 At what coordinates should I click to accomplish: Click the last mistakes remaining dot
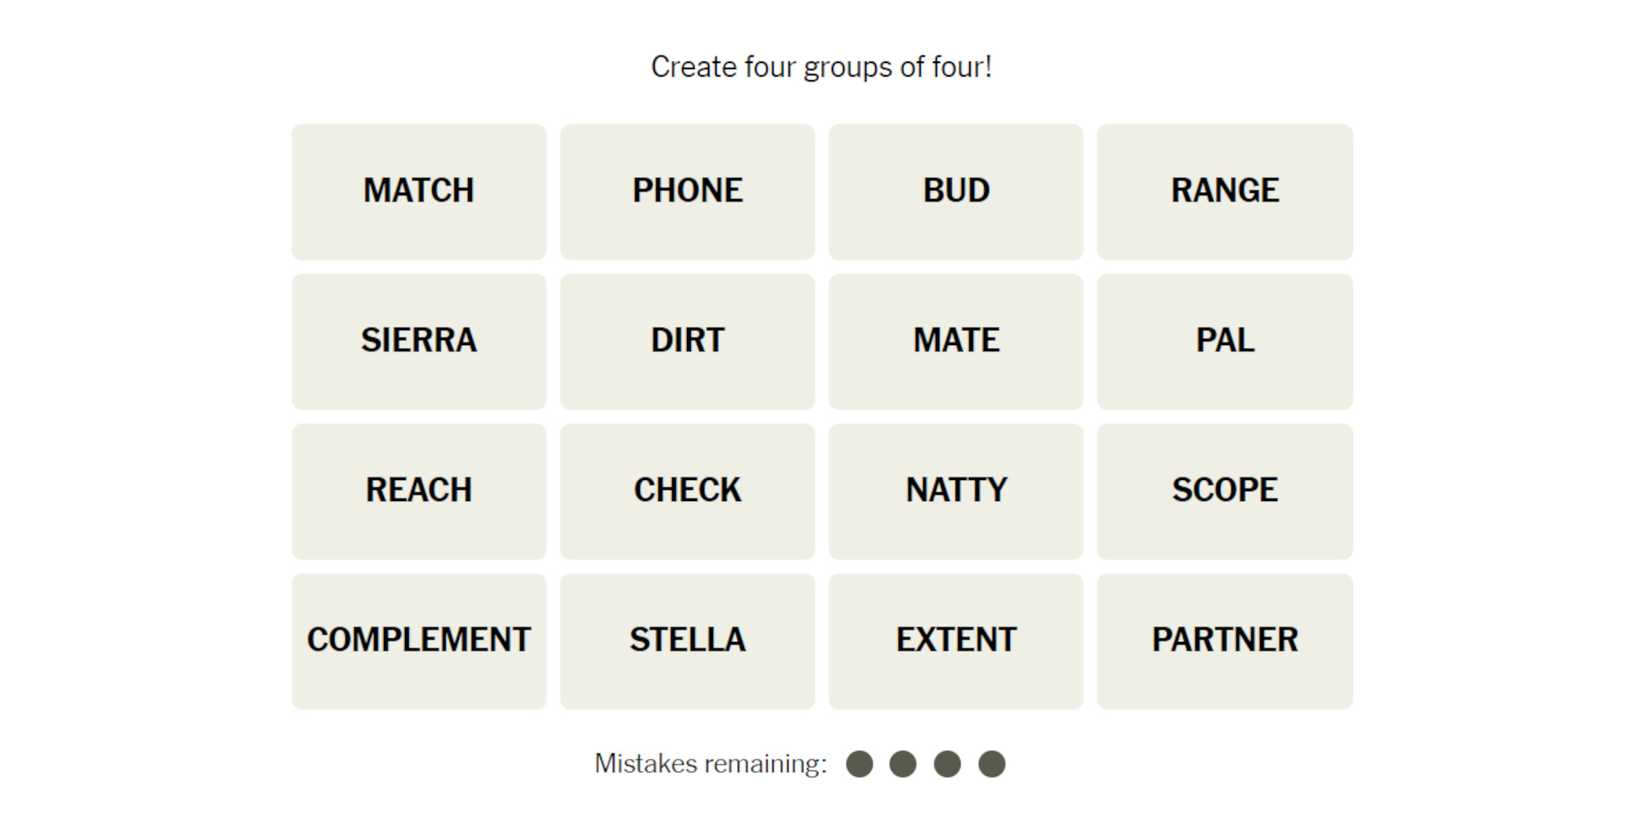[x=991, y=764]
